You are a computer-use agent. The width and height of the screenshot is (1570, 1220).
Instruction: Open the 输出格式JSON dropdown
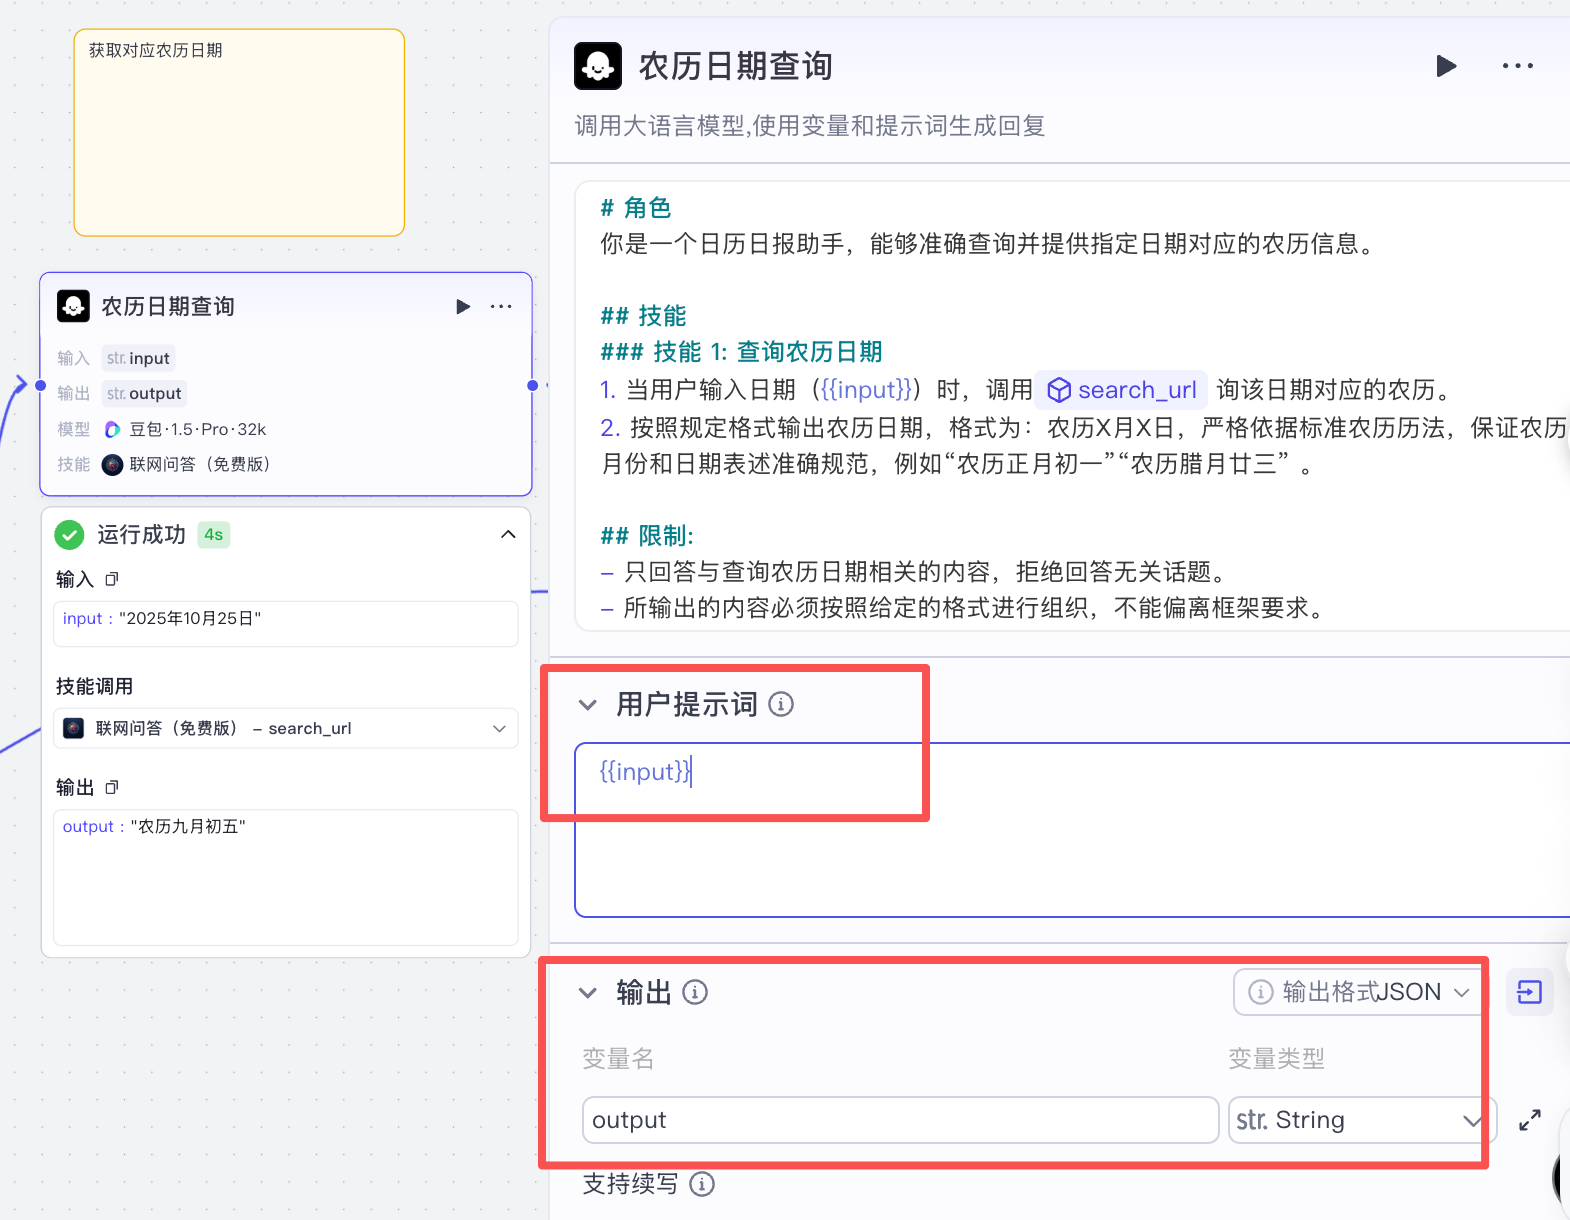[x=1358, y=992]
